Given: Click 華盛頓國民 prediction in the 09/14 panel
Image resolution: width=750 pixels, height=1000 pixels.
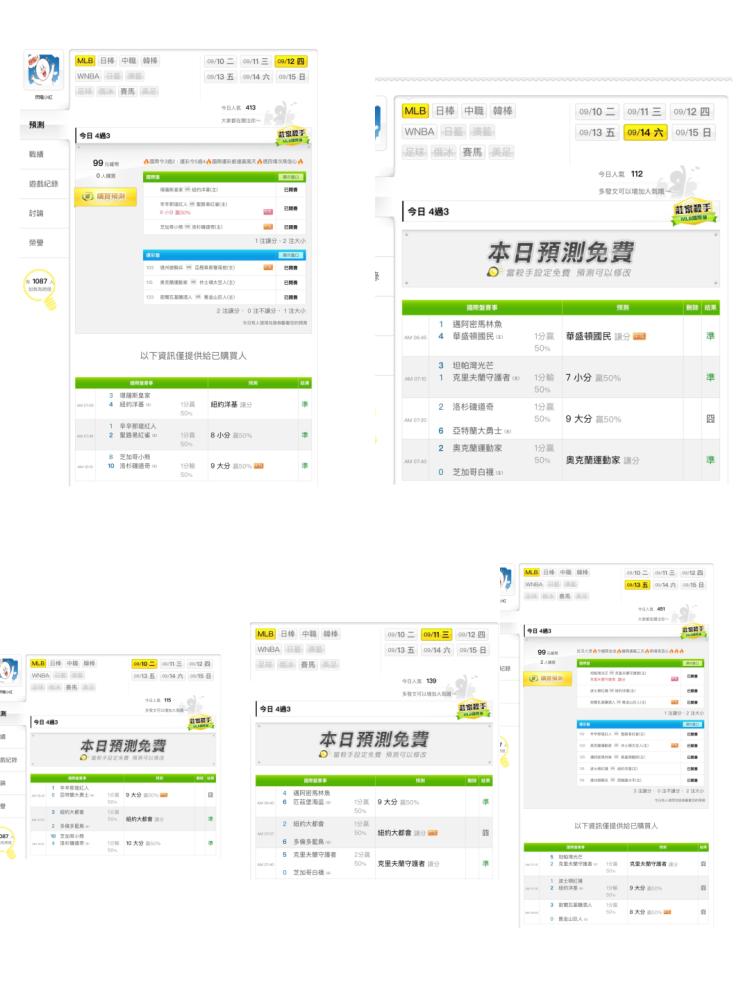Looking at the screenshot, I should click(x=588, y=336).
